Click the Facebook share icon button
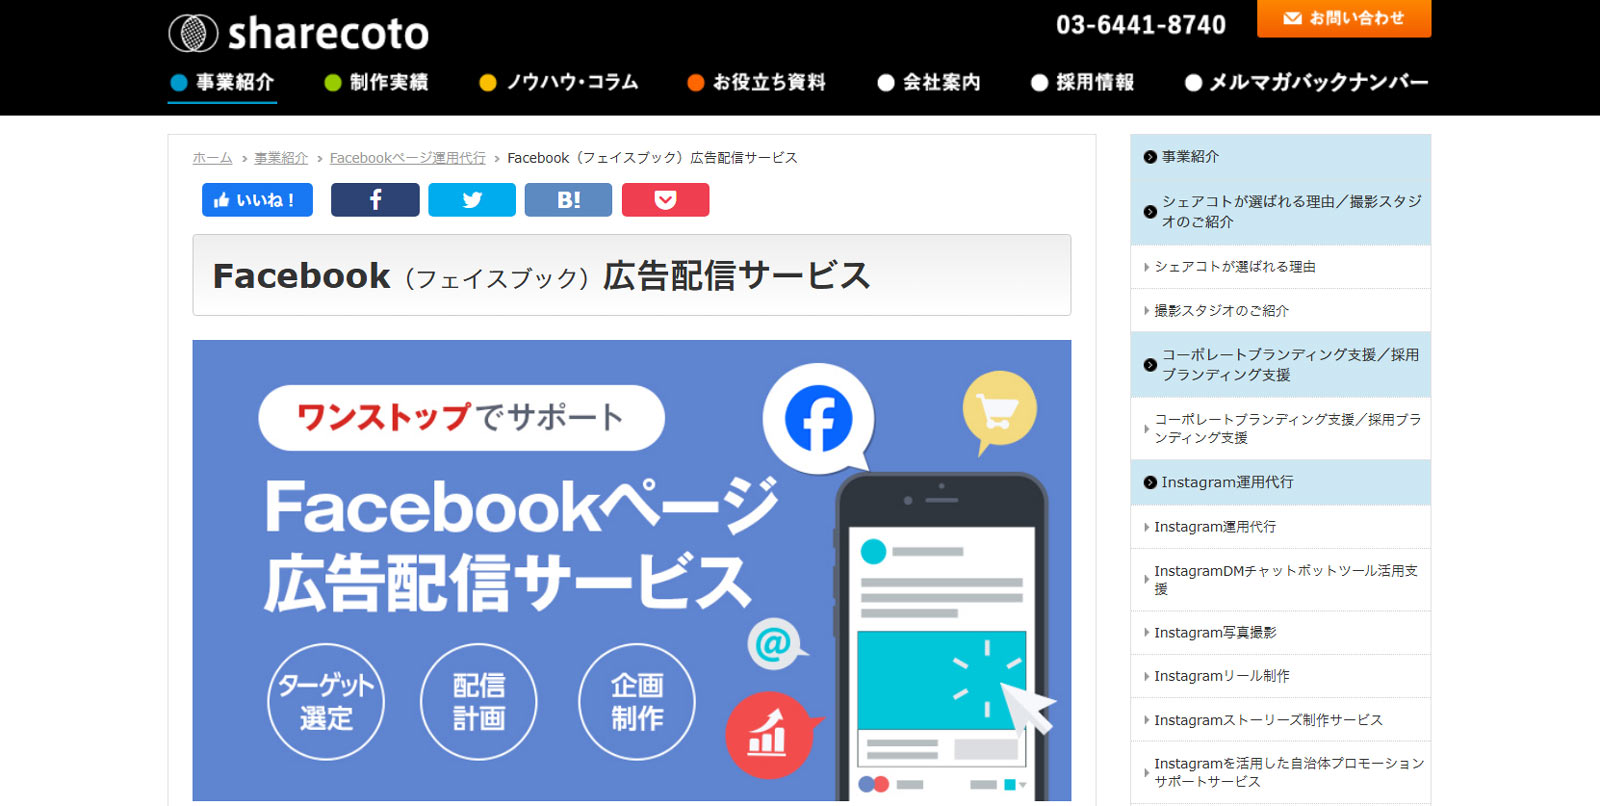Image resolution: width=1600 pixels, height=806 pixels. [x=375, y=200]
